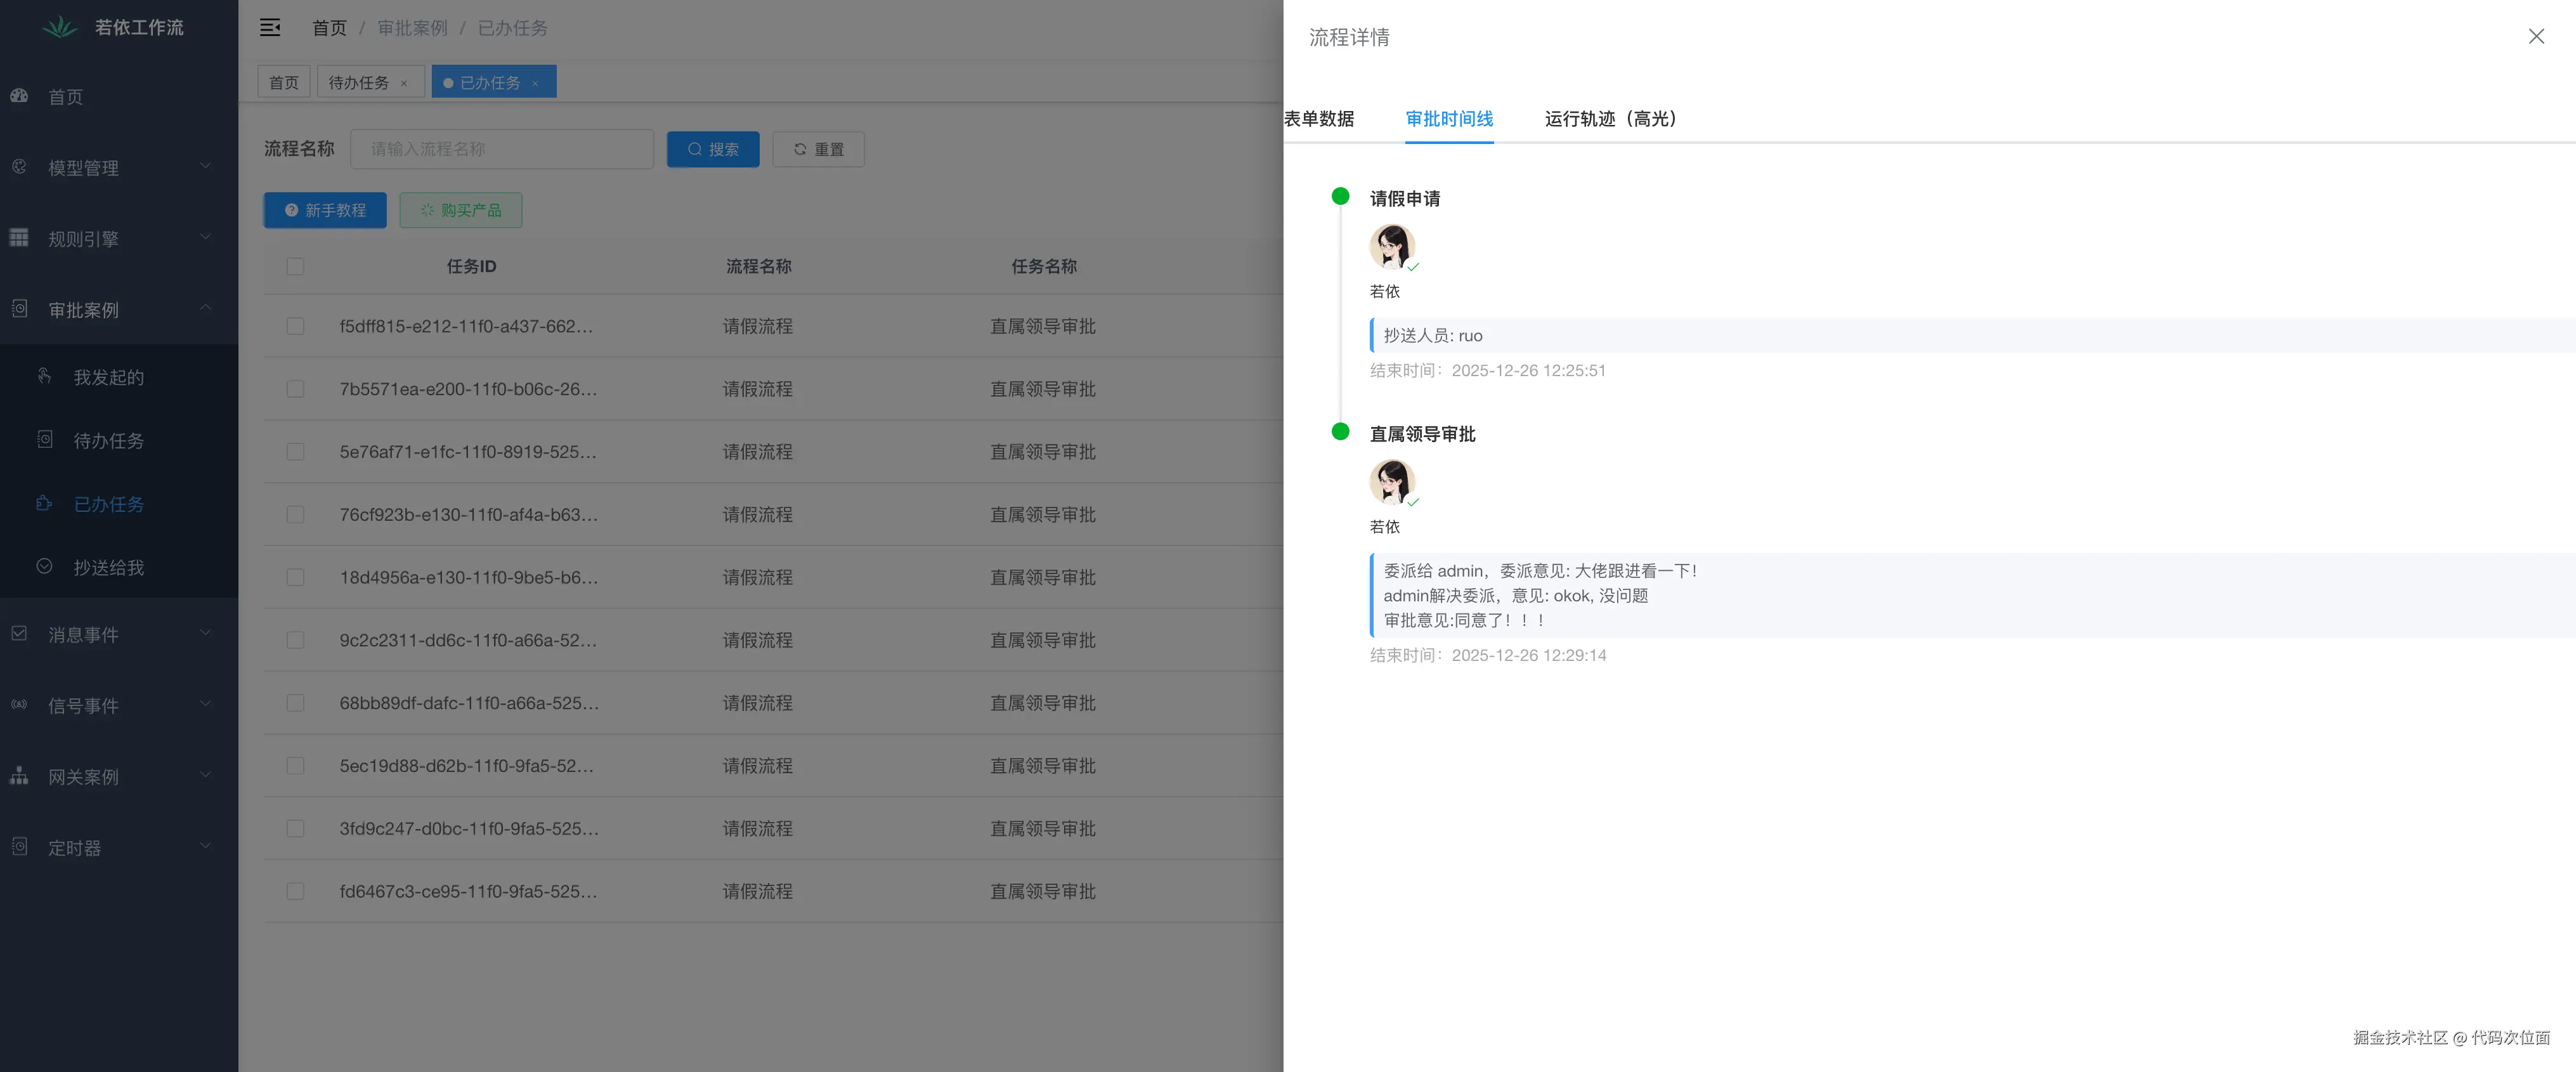Click the 首页 dashboard icon in sidebar
2576x1072 pixels.
point(19,96)
